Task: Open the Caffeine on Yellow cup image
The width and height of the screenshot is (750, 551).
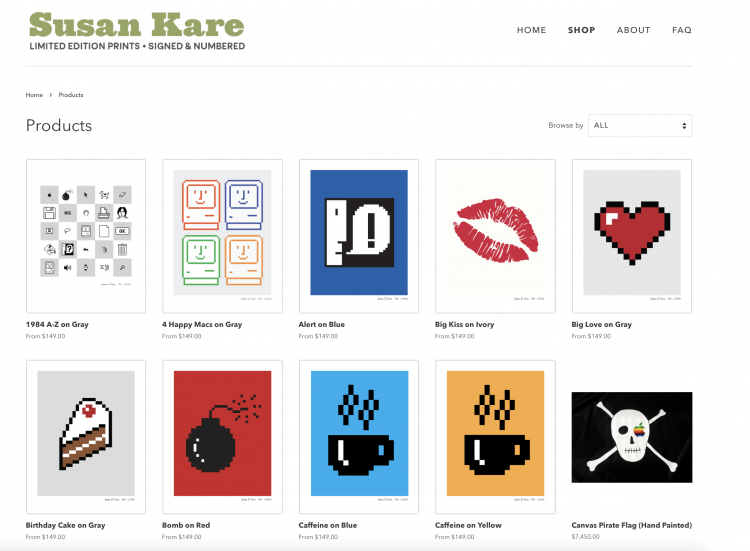Action: (x=496, y=437)
